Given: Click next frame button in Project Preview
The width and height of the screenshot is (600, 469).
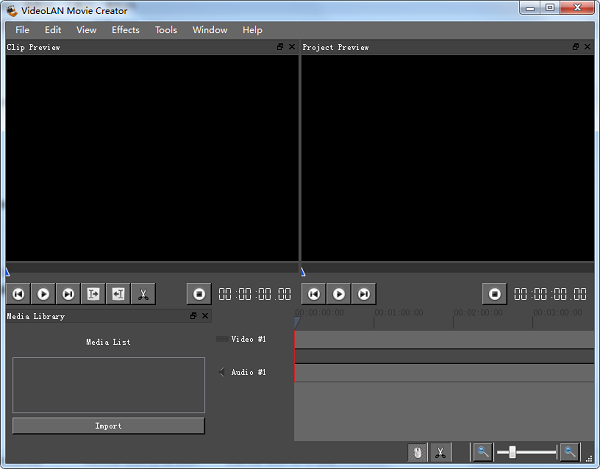Looking at the screenshot, I should point(364,294).
